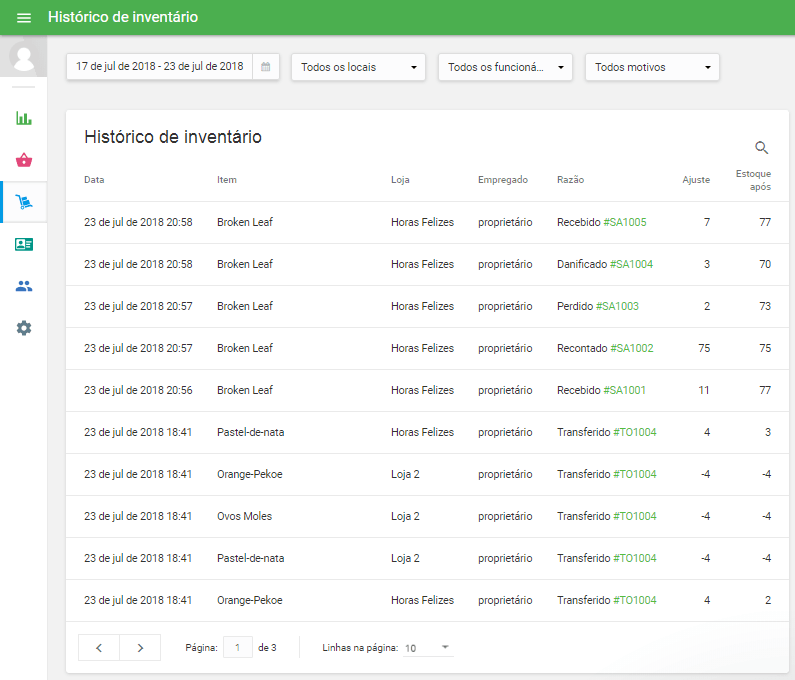Image resolution: width=795 pixels, height=680 pixels.
Task: Open calendar icon in date range field
Action: (265, 67)
